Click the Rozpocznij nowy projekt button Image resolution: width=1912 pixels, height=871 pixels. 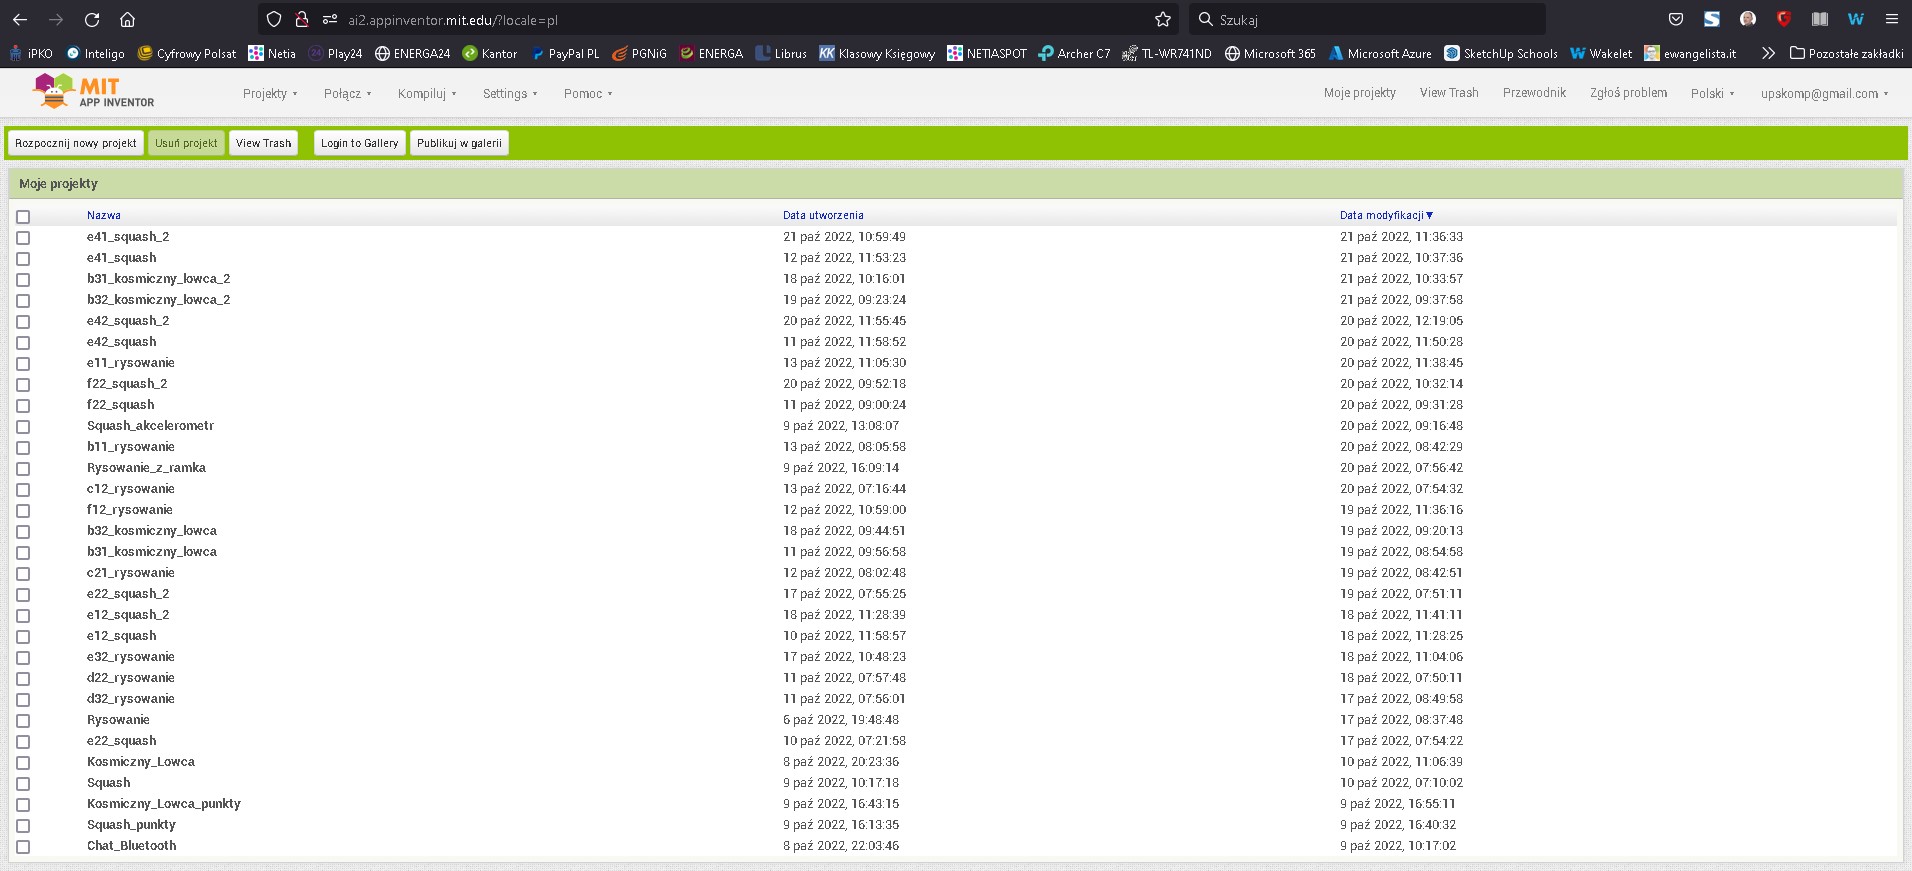76,143
